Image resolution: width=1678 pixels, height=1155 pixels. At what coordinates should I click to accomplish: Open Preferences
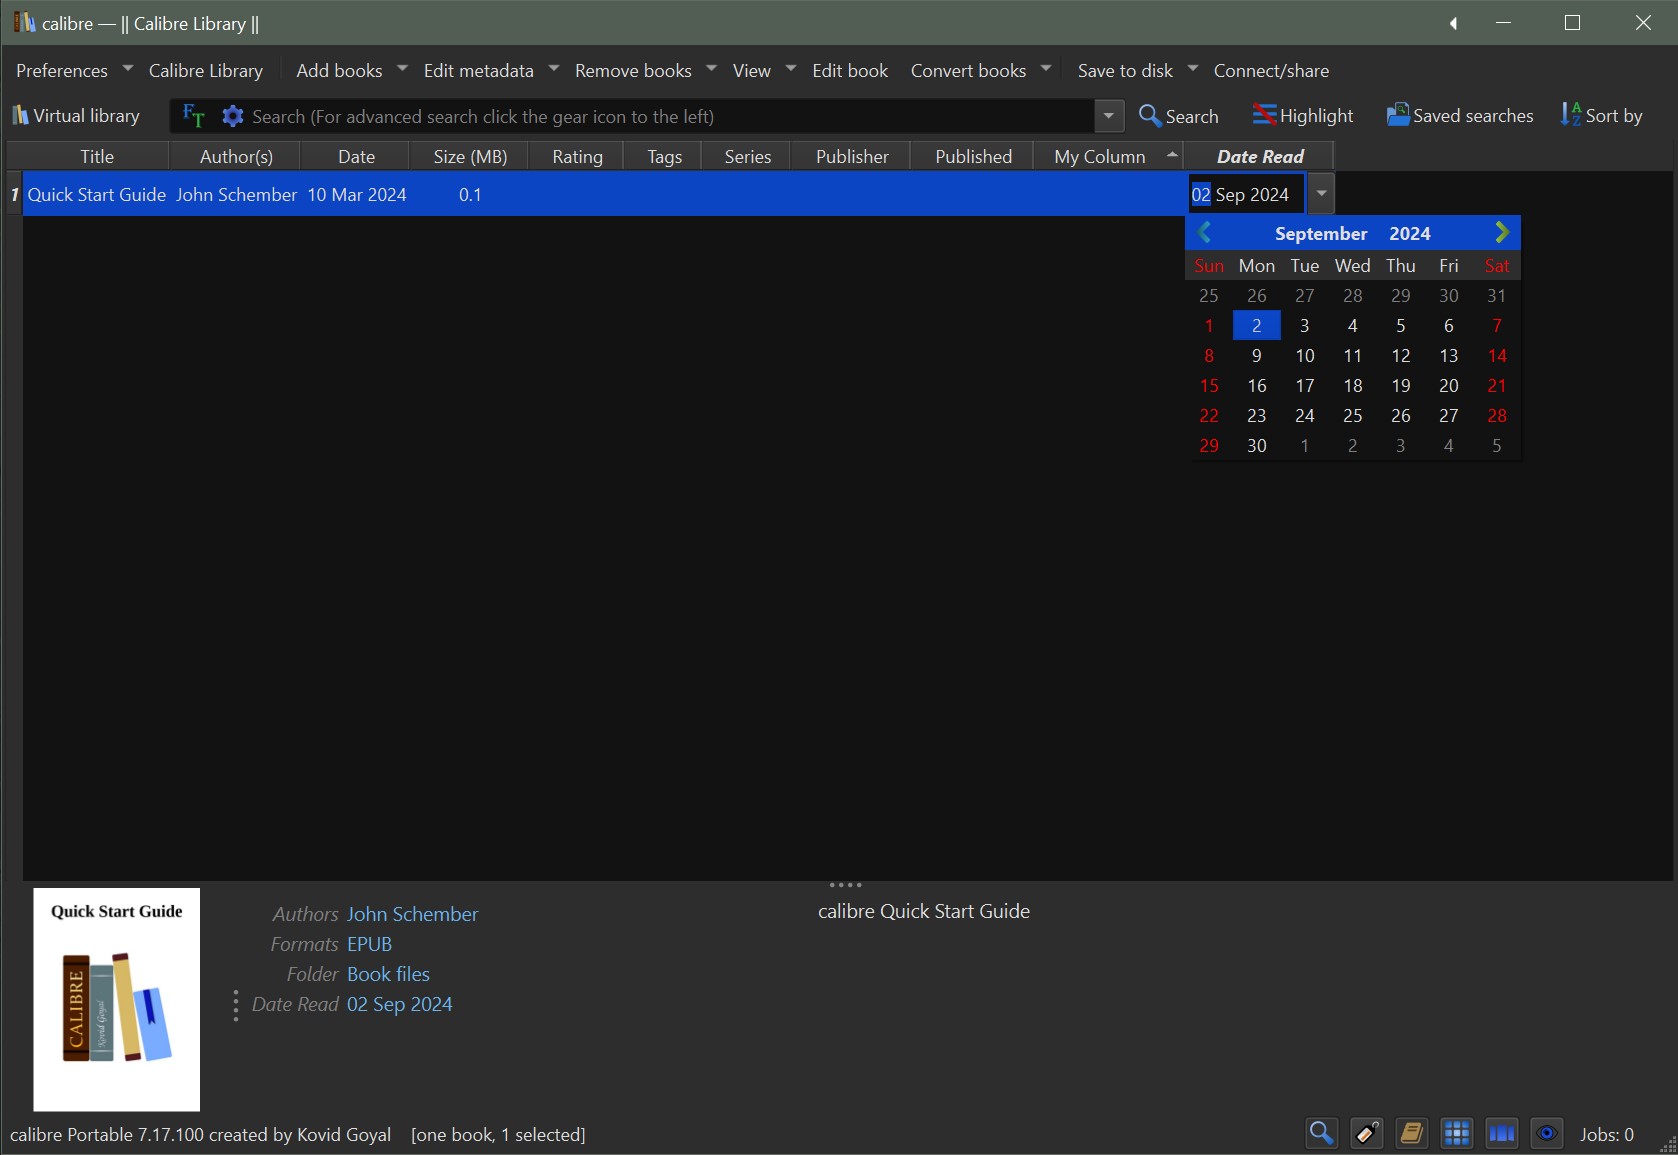[62, 71]
